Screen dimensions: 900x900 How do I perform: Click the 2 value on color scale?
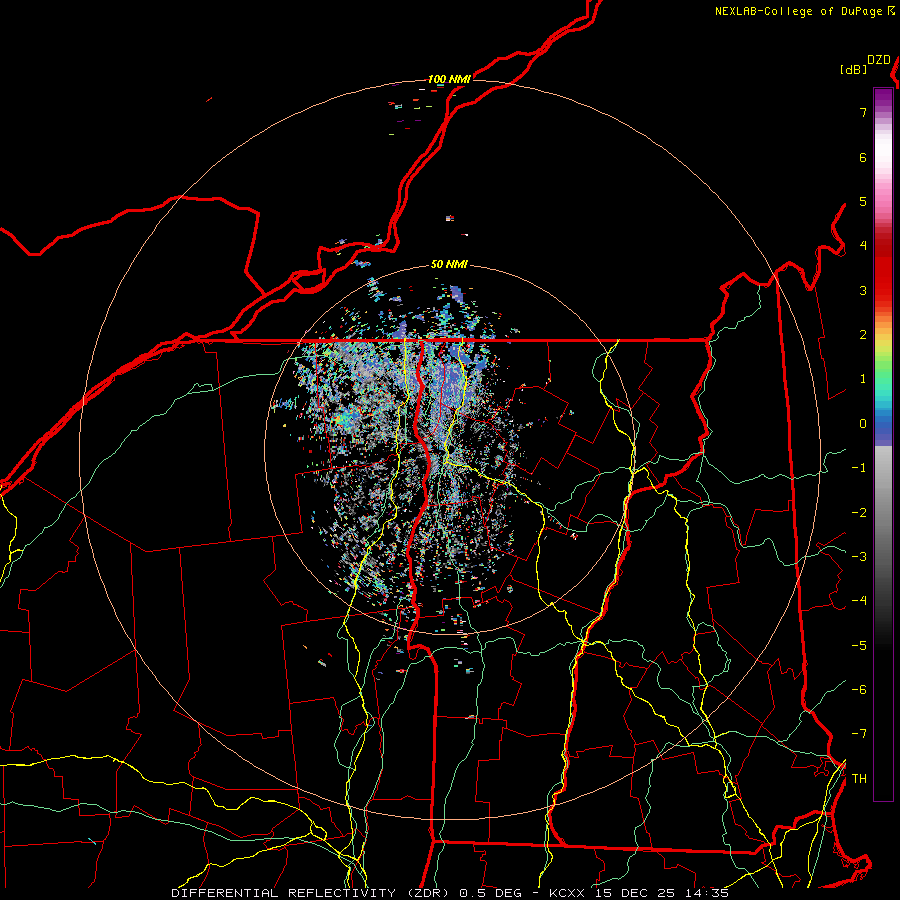point(863,335)
